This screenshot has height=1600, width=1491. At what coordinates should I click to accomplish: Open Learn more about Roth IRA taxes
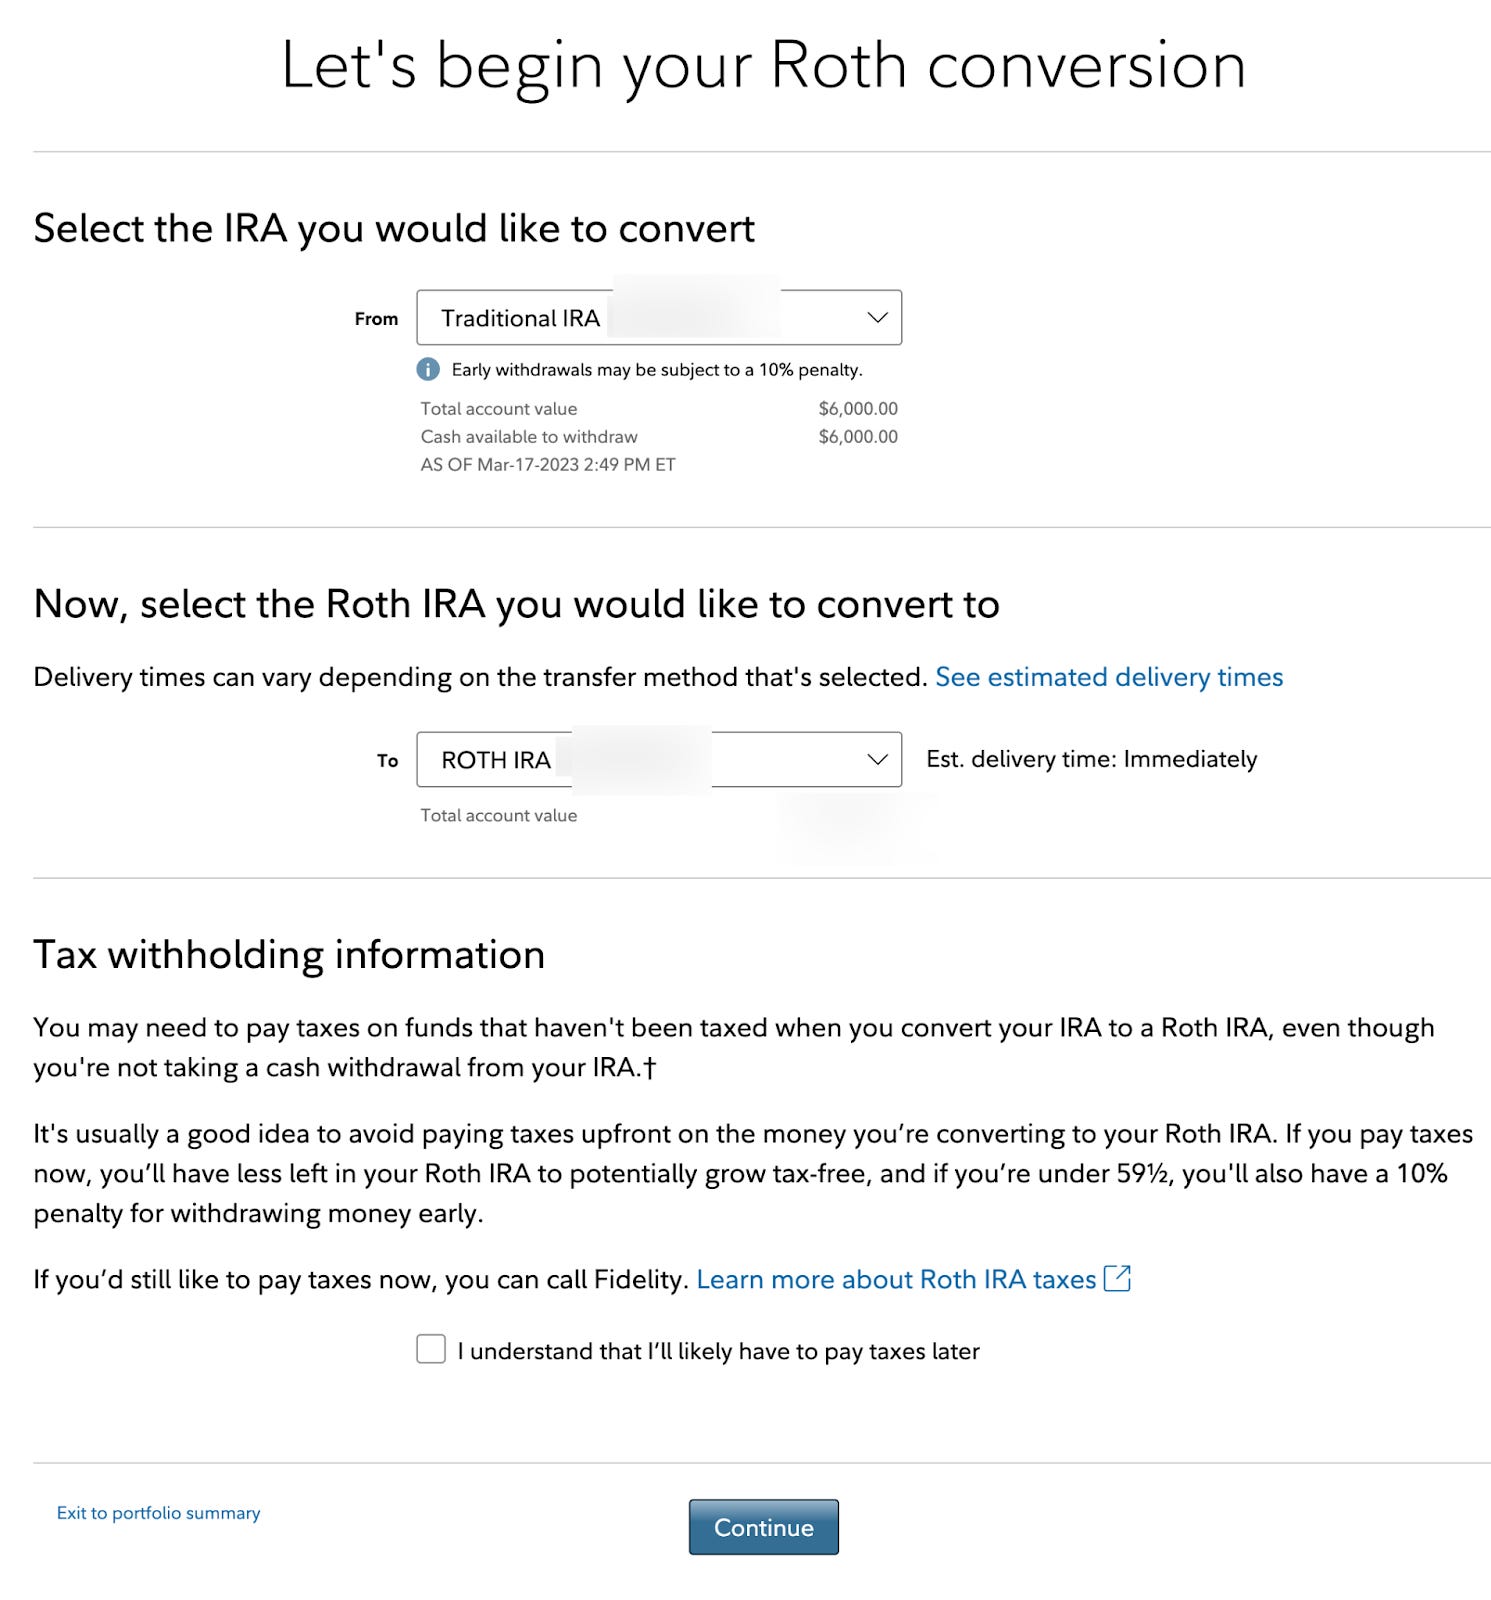[x=897, y=1279]
